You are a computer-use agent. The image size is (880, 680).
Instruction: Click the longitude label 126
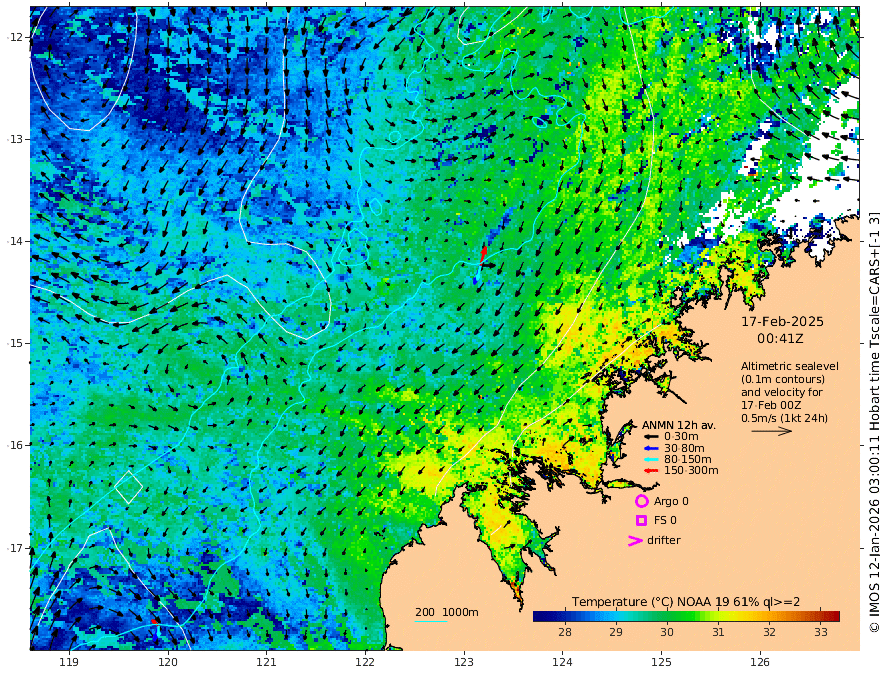[760, 662]
